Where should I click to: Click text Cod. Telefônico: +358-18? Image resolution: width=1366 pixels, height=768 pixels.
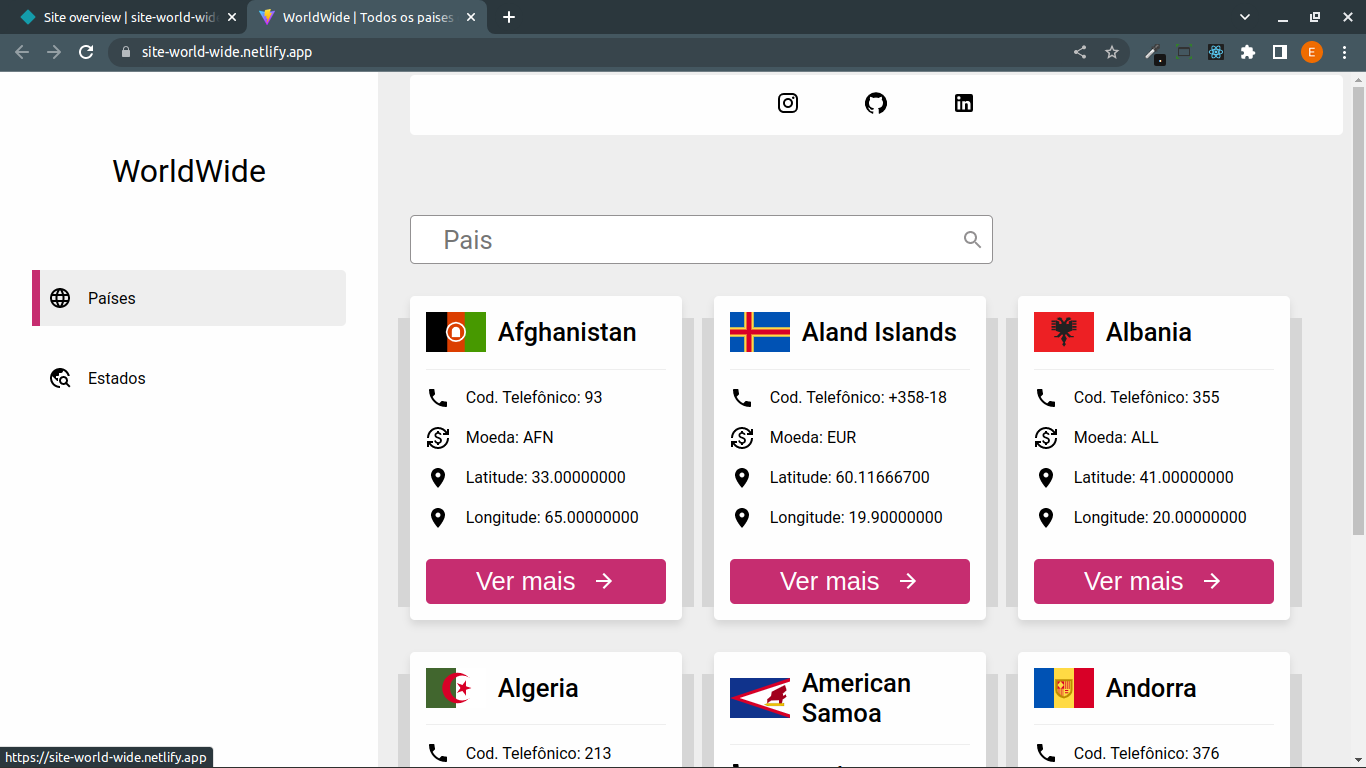(x=858, y=397)
